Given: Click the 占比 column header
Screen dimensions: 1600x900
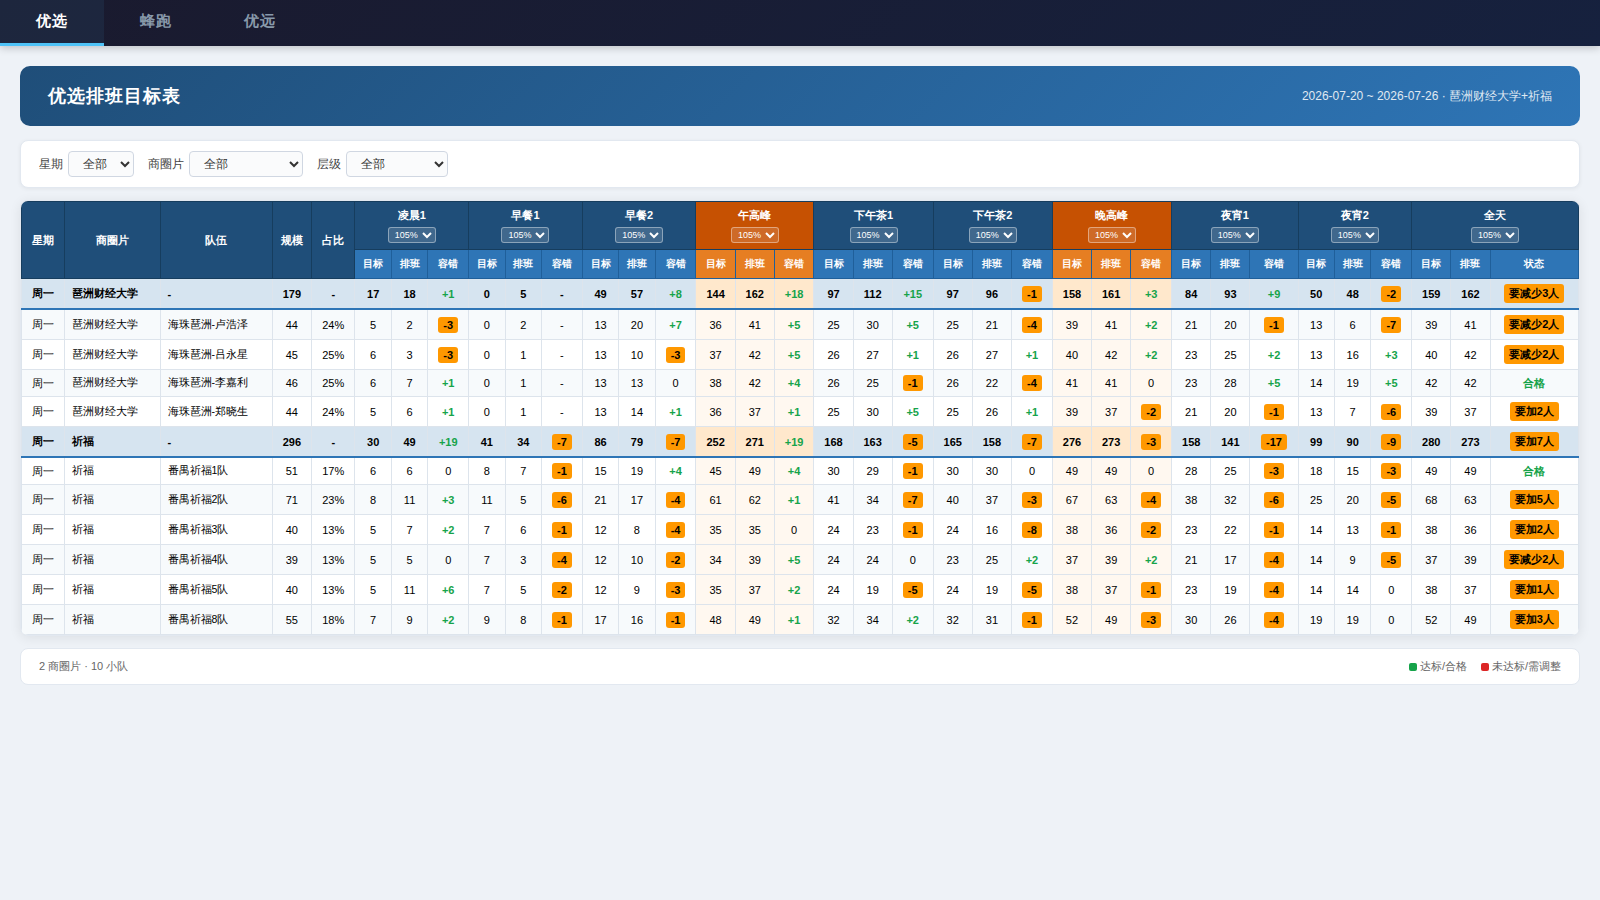Looking at the screenshot, I should coord(333,240).
